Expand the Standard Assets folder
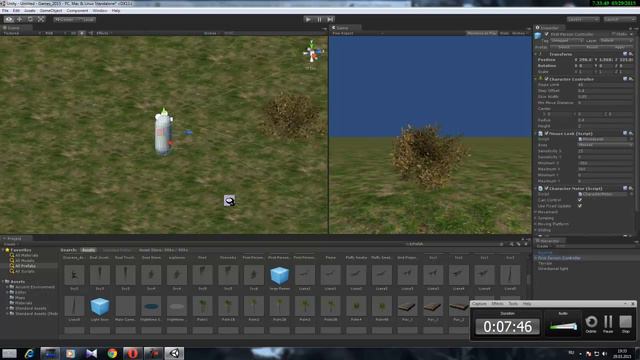Viewport: 640px width, 360px height. click(x=7, y=309)
